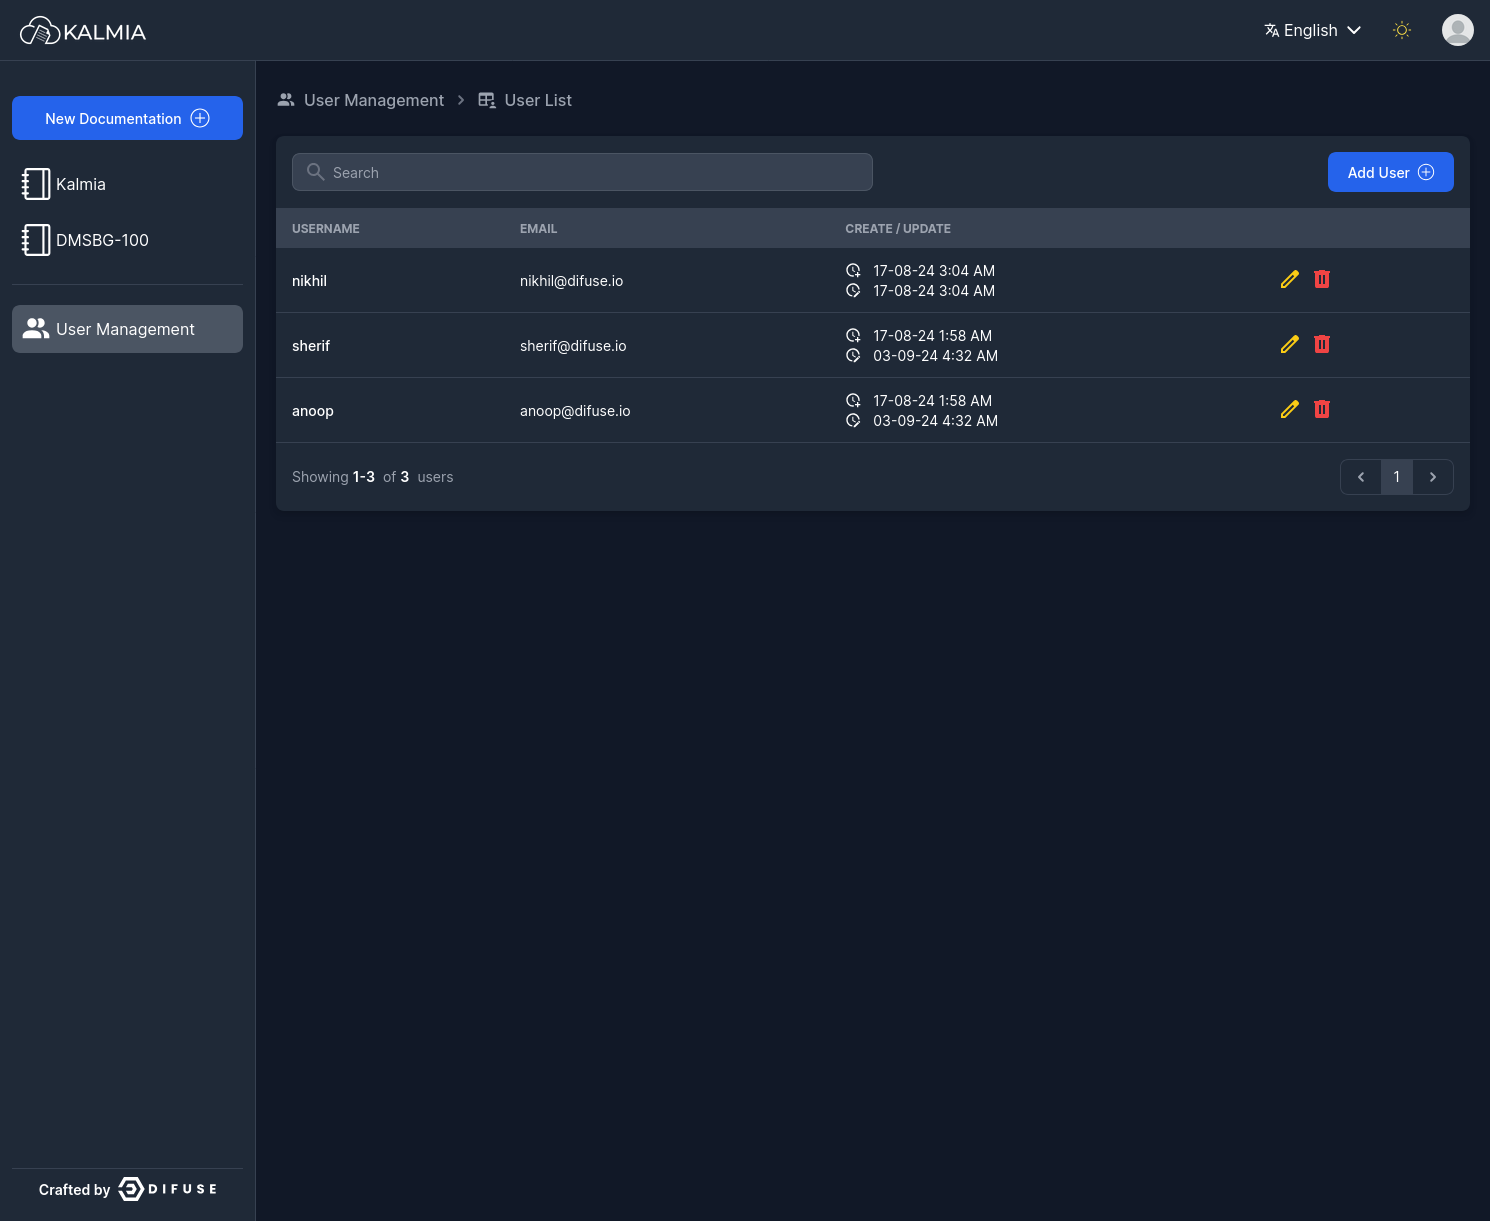This screenshot has height=1221, width=1490.
Task: Click email anoop@difuse.io
Action: tap(575, 411)
